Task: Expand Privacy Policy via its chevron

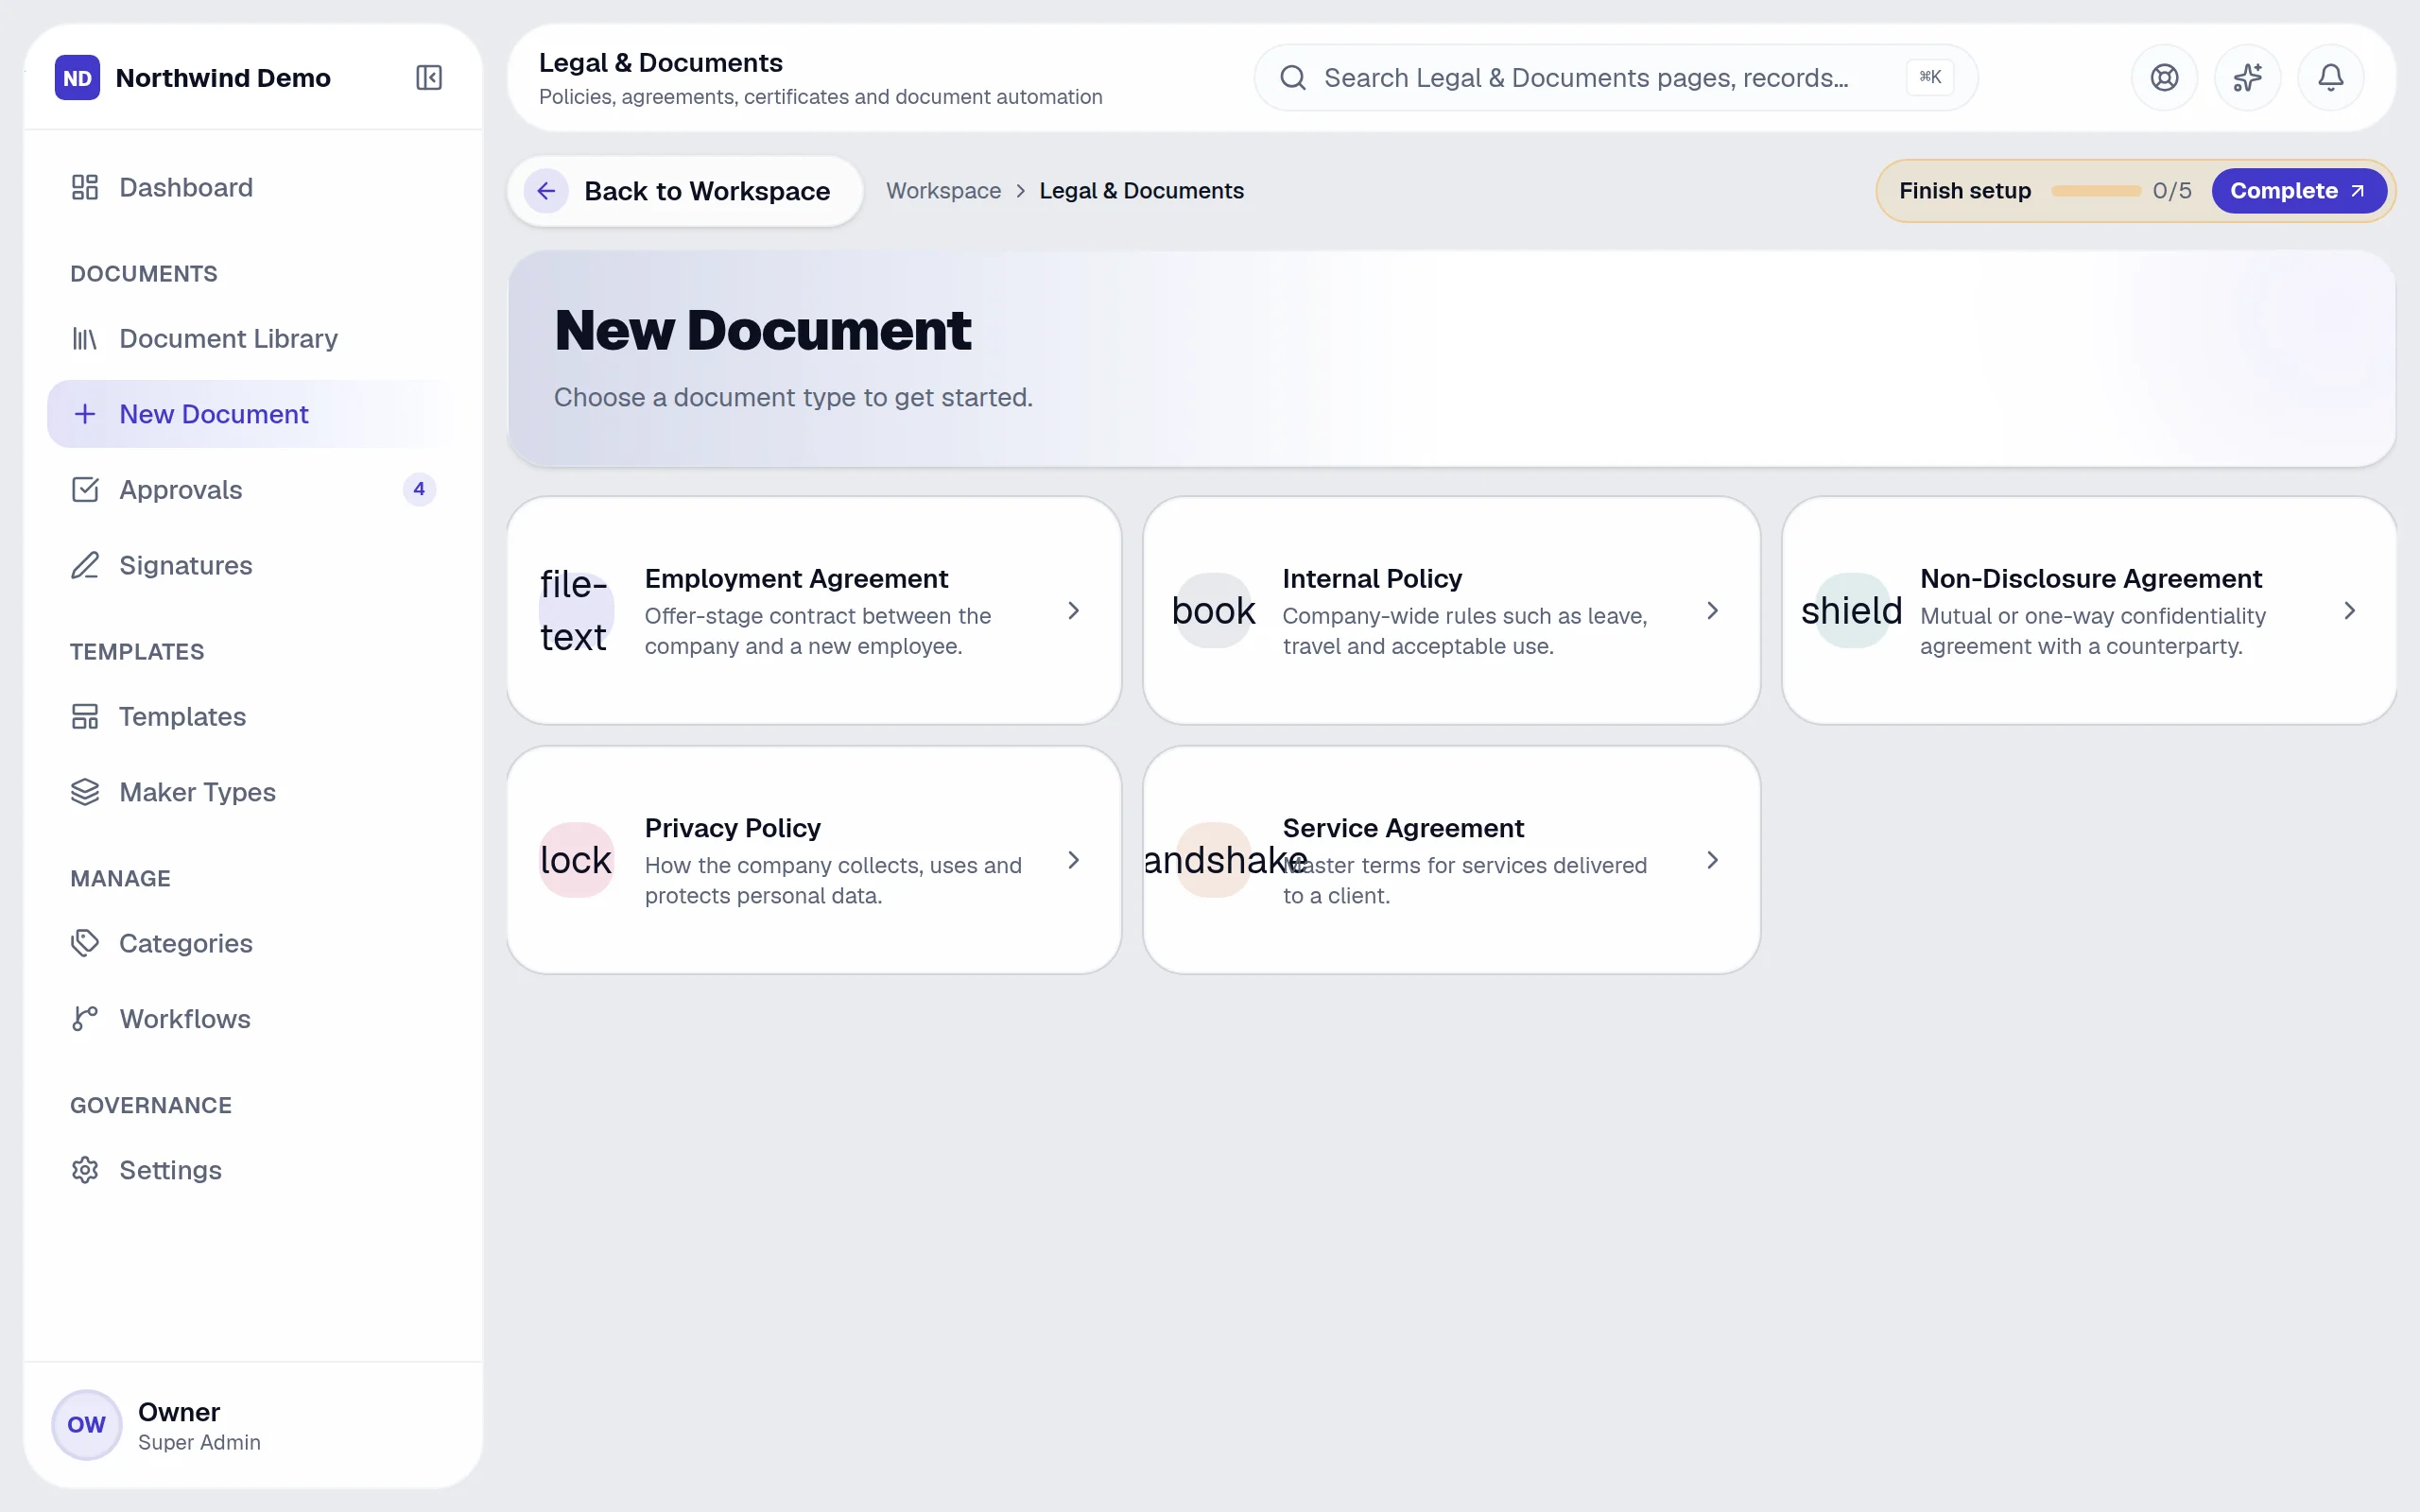Action: coord(1073,860)
